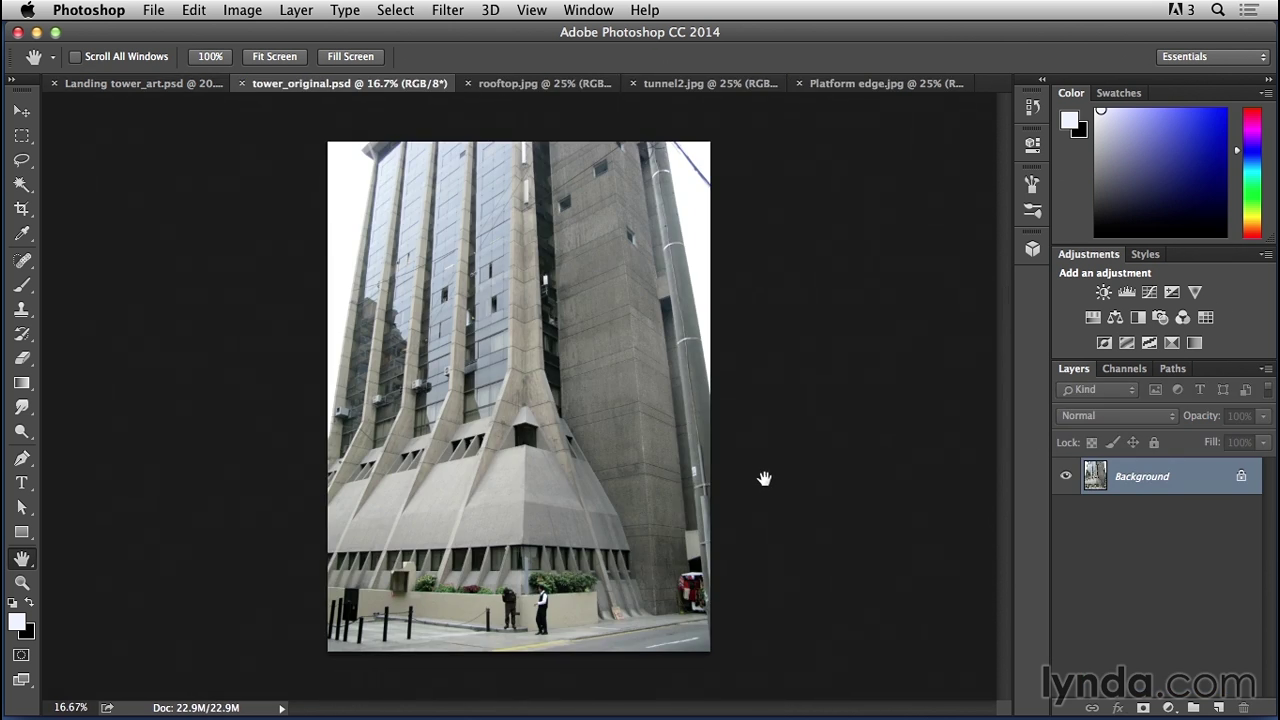
Task: Switch to the Channels tab
Action: (1124, 369)
